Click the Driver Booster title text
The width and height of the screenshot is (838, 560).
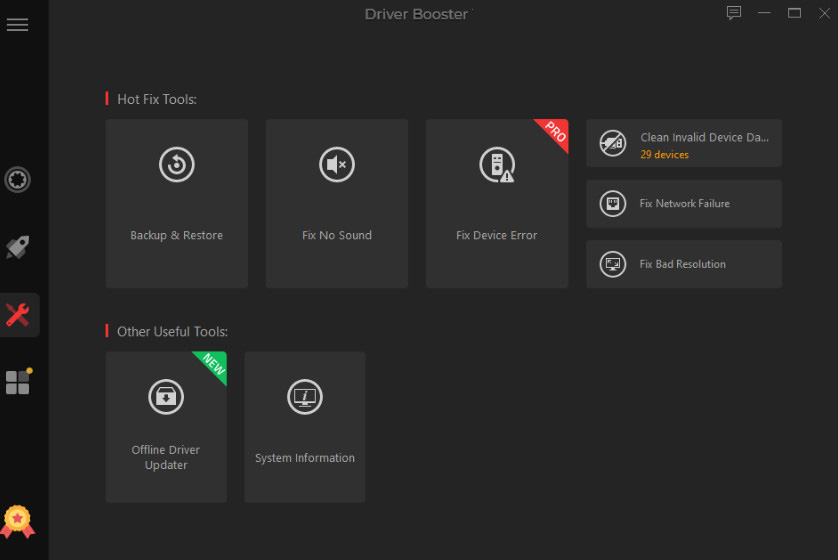(x=416, y=14)
